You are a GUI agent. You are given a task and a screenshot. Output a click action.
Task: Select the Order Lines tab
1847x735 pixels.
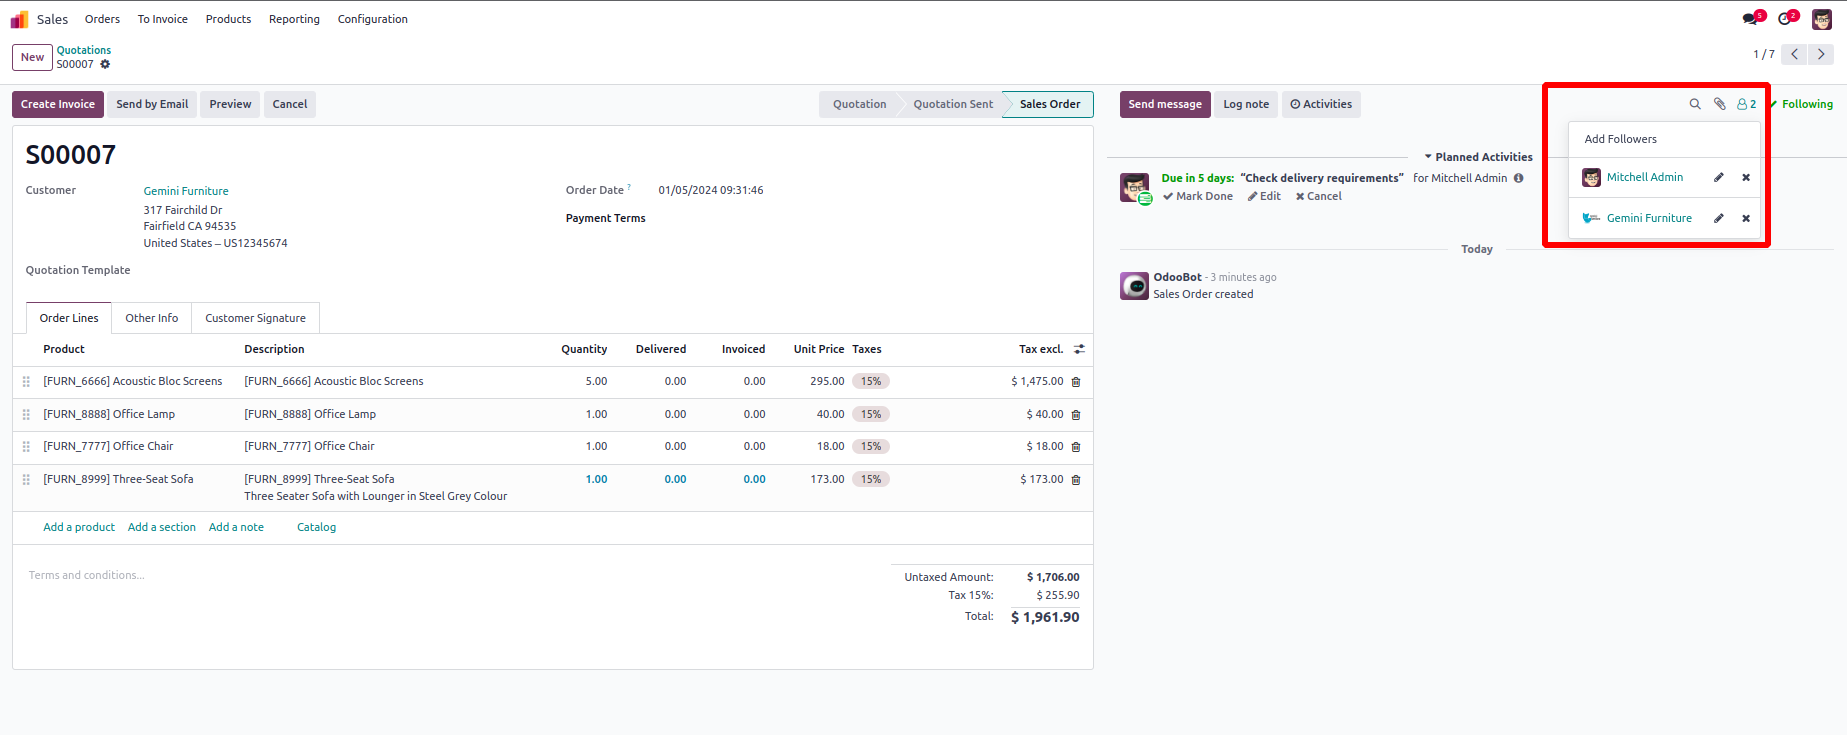coord(69,318)
